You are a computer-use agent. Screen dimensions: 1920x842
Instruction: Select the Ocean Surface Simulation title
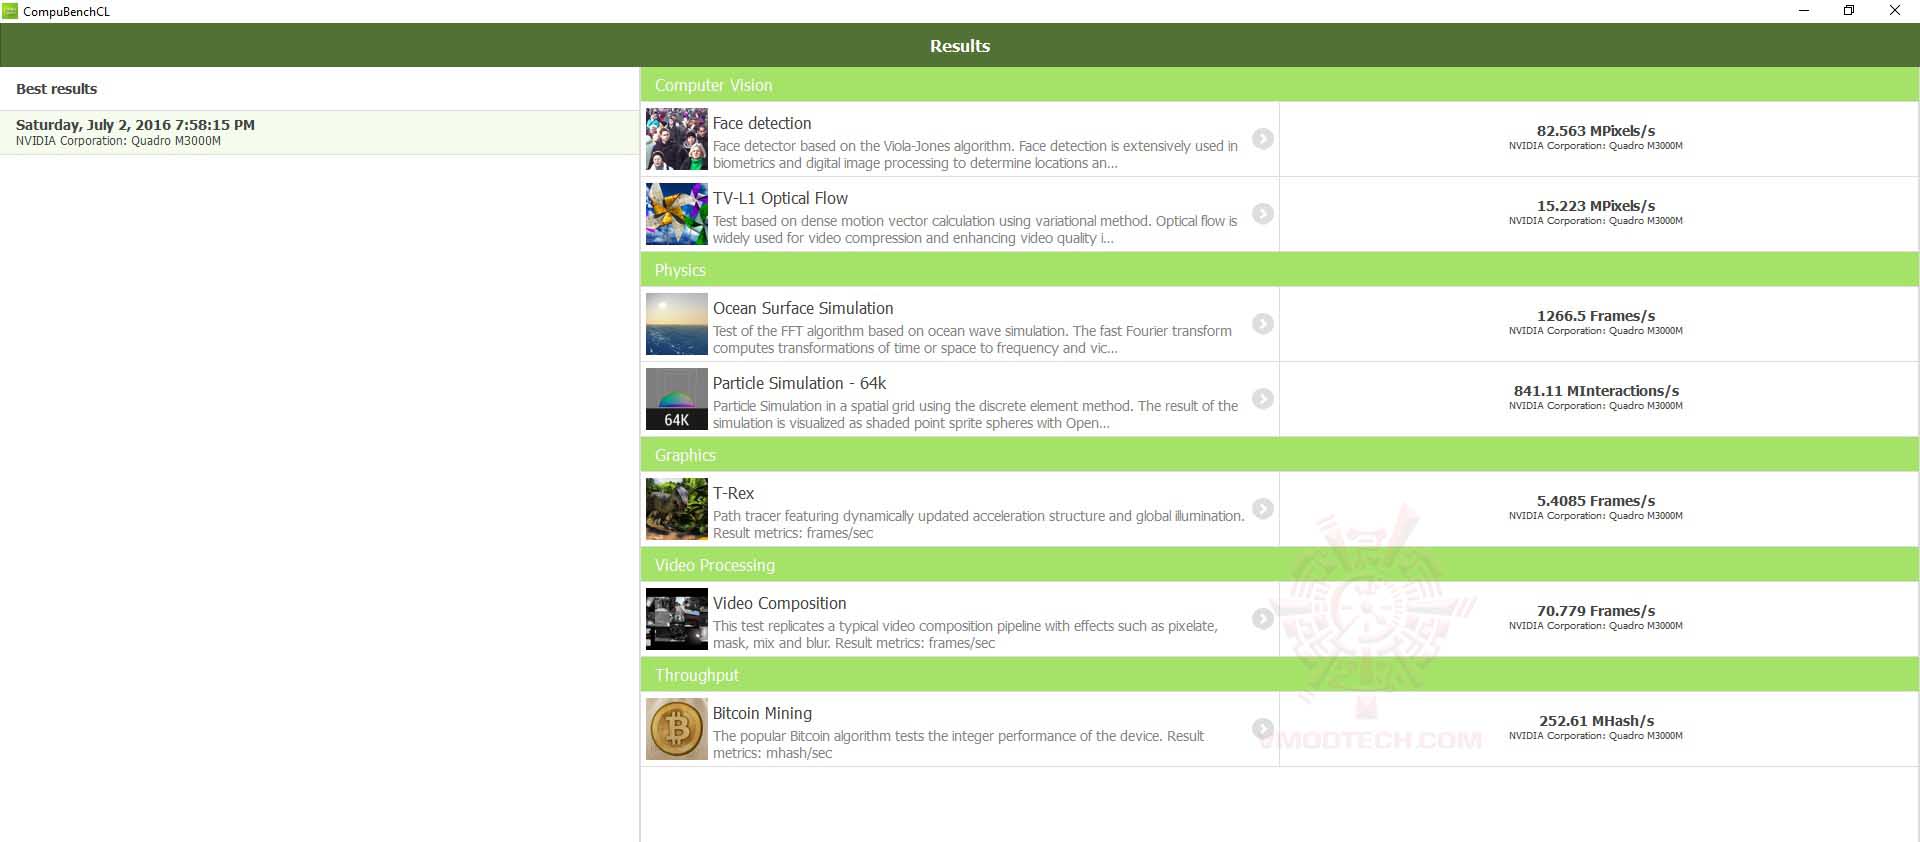point(803,308)
